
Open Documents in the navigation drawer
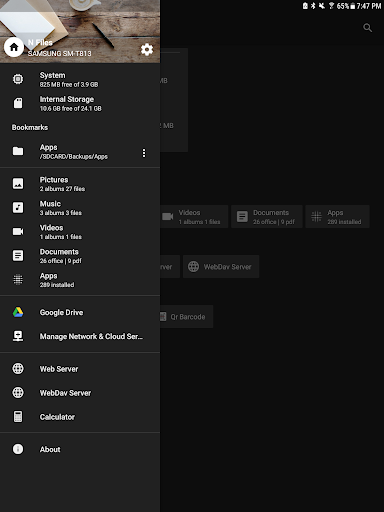(x=80, y=256)
